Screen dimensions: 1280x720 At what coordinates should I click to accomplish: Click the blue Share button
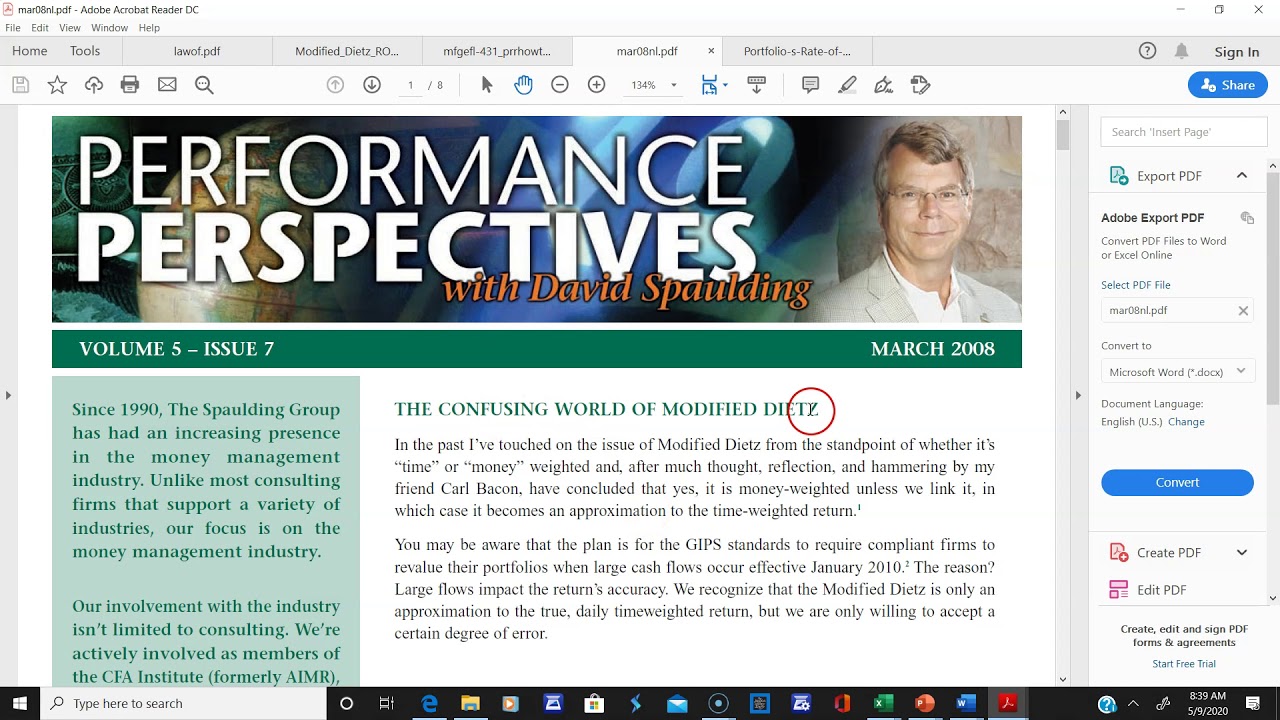tap(1228, 85)
